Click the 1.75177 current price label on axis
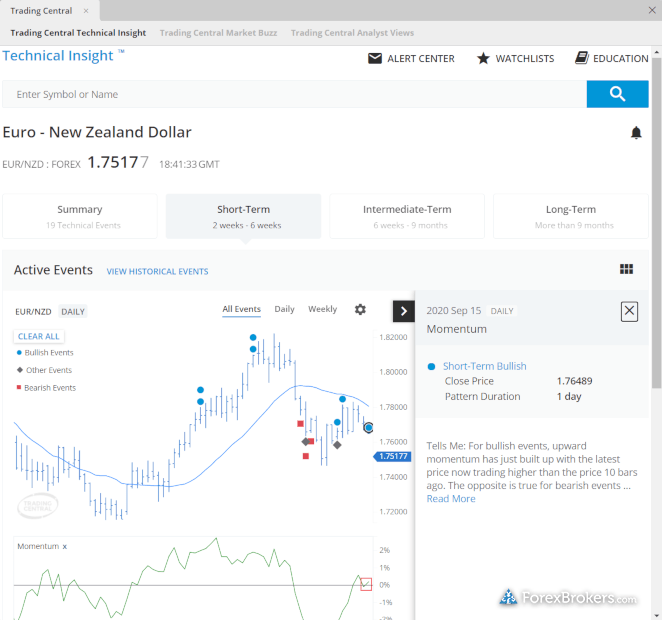The width and height of the screenshot is (662, 620). [x=393, y=456]
